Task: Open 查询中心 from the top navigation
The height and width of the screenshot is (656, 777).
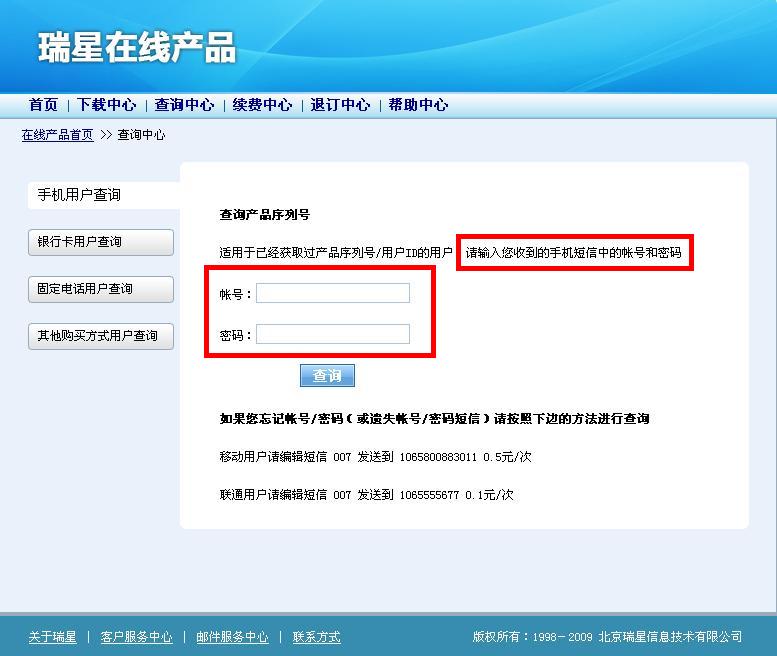Action: pos(184,105)
